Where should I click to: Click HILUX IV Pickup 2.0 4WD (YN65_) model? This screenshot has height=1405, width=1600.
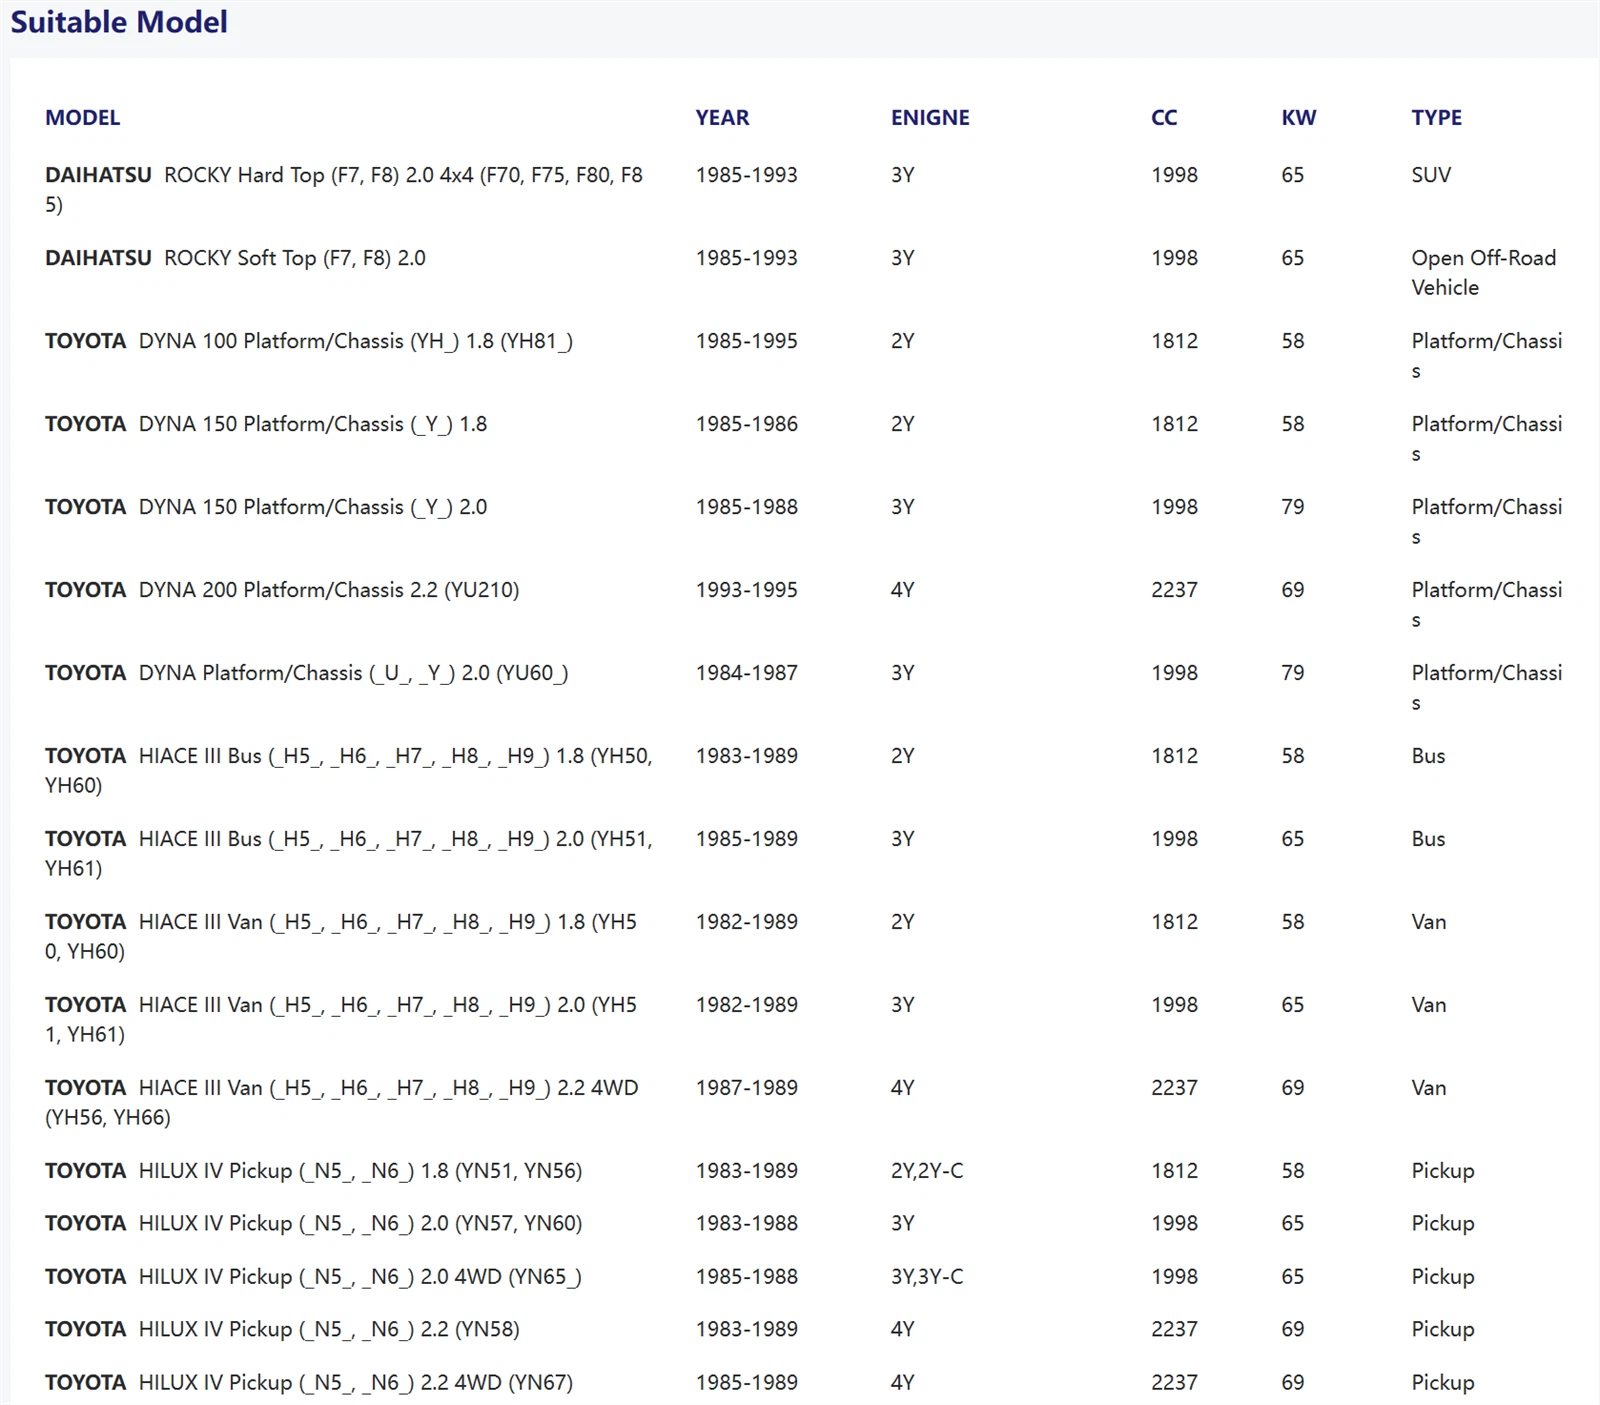tap(314, 1277)
